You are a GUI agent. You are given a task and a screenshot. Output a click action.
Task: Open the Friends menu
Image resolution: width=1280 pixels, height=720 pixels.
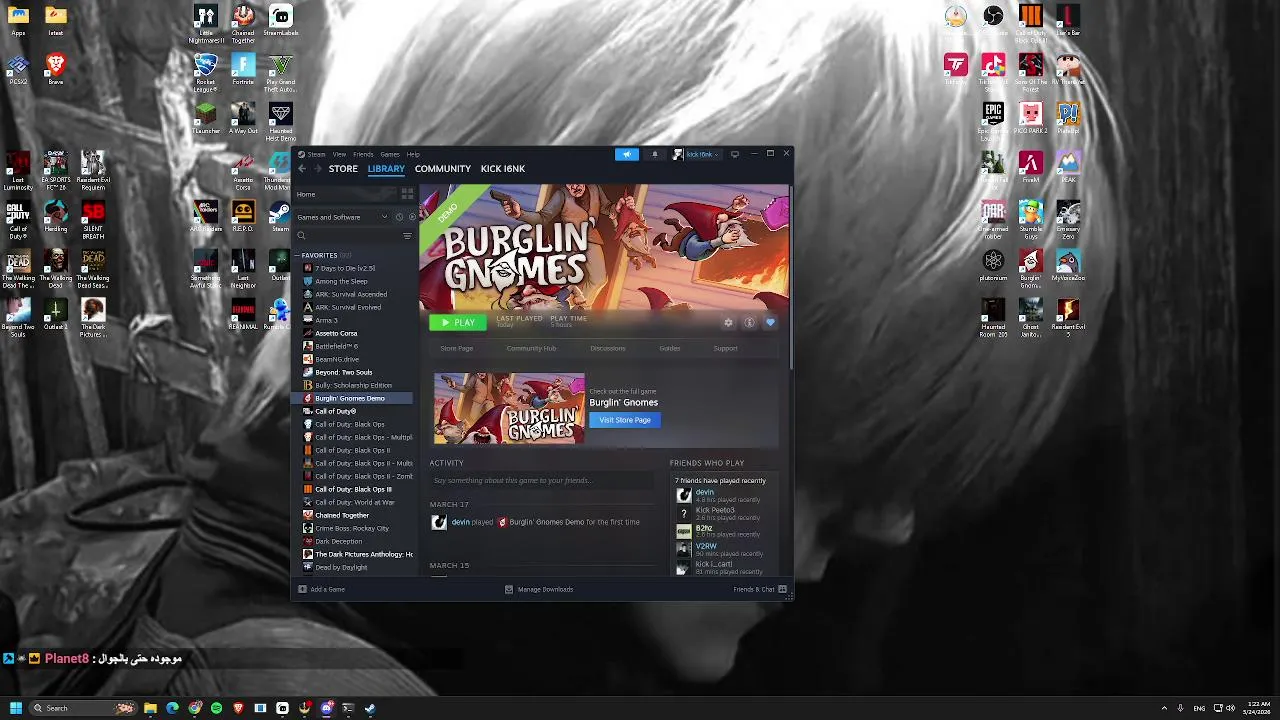click(x=363, y=154)
